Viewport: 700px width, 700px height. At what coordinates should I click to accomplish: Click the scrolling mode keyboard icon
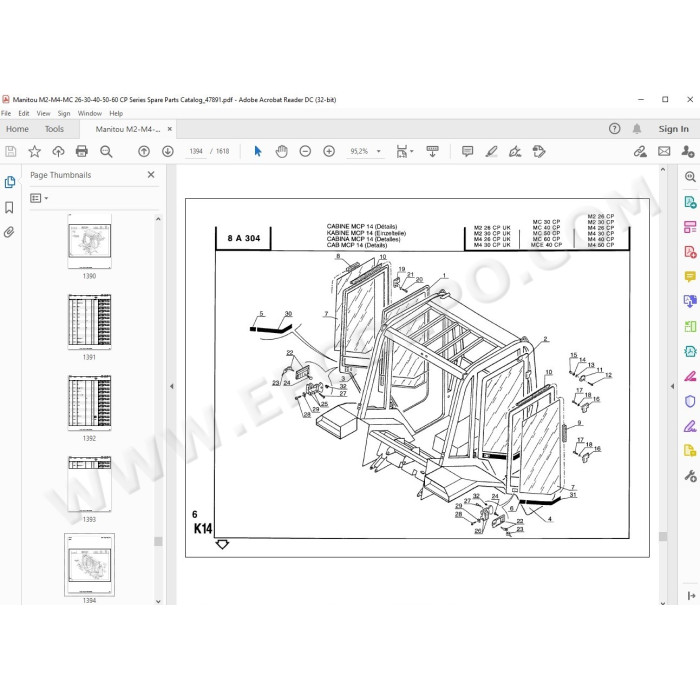click(432, 151)
